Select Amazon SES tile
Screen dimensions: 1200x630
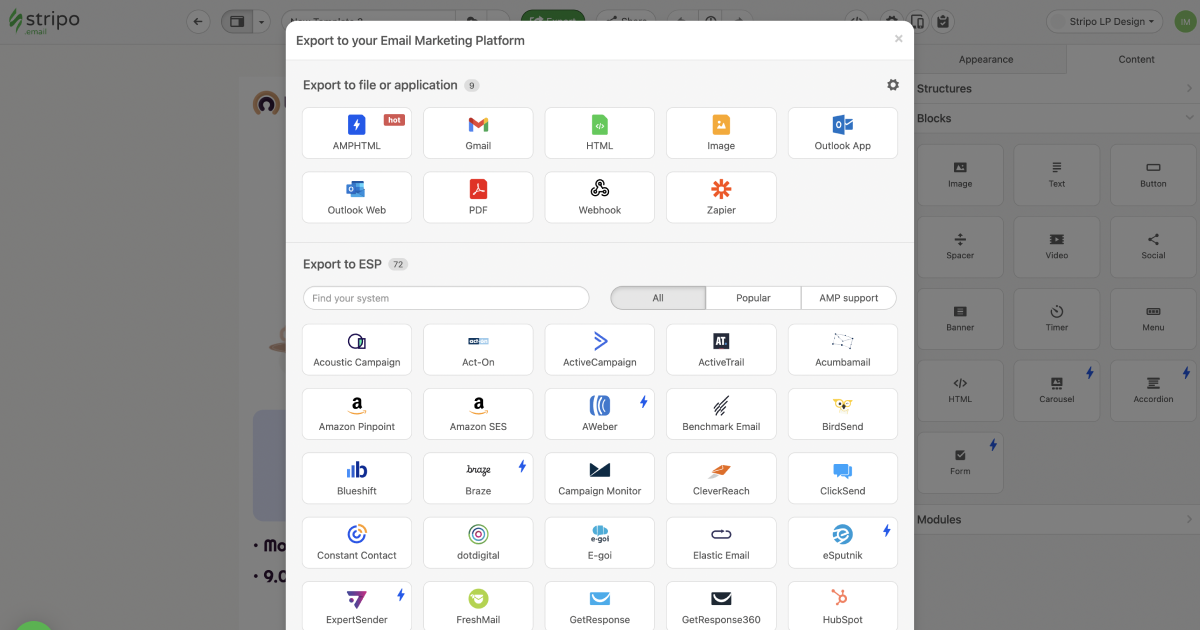478,414
